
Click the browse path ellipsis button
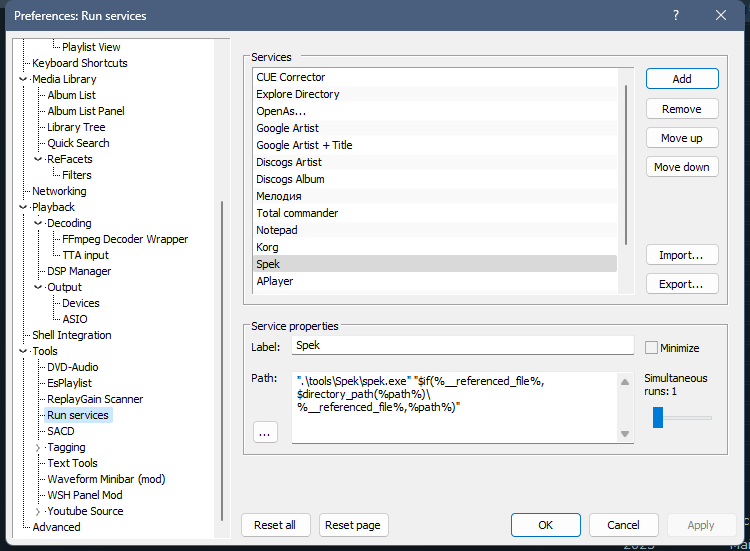265,432
